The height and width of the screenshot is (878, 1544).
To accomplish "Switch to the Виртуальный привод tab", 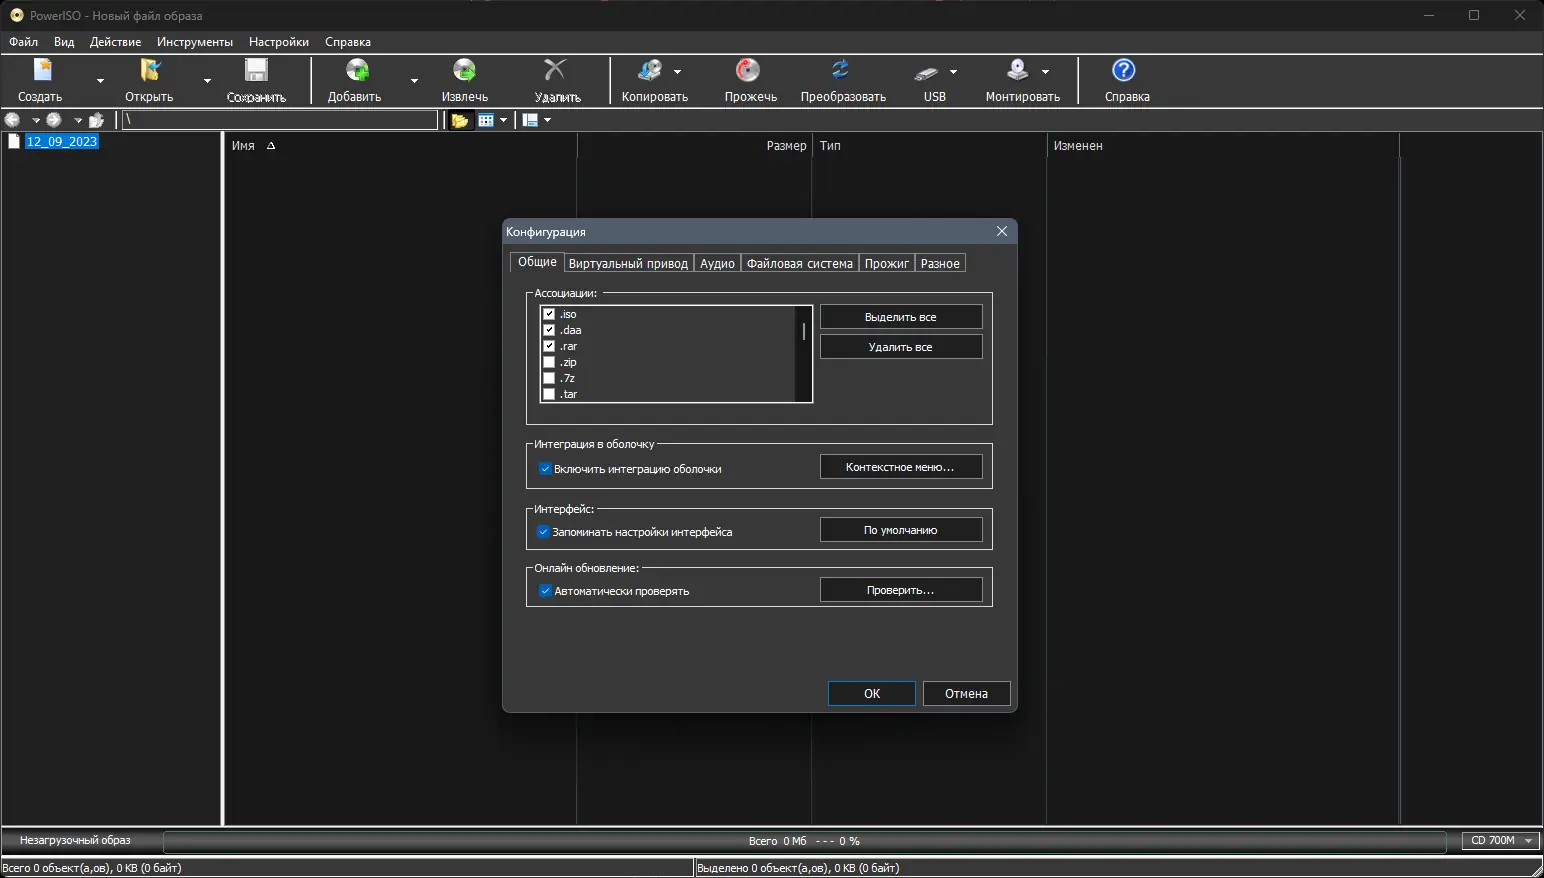I will 628,264.
